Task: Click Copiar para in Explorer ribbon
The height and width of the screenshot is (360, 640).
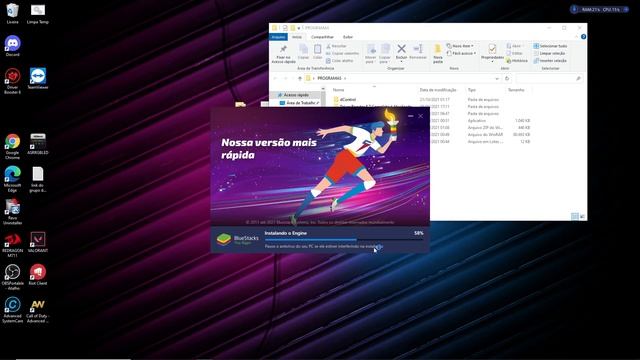Action: coord(385,54)
